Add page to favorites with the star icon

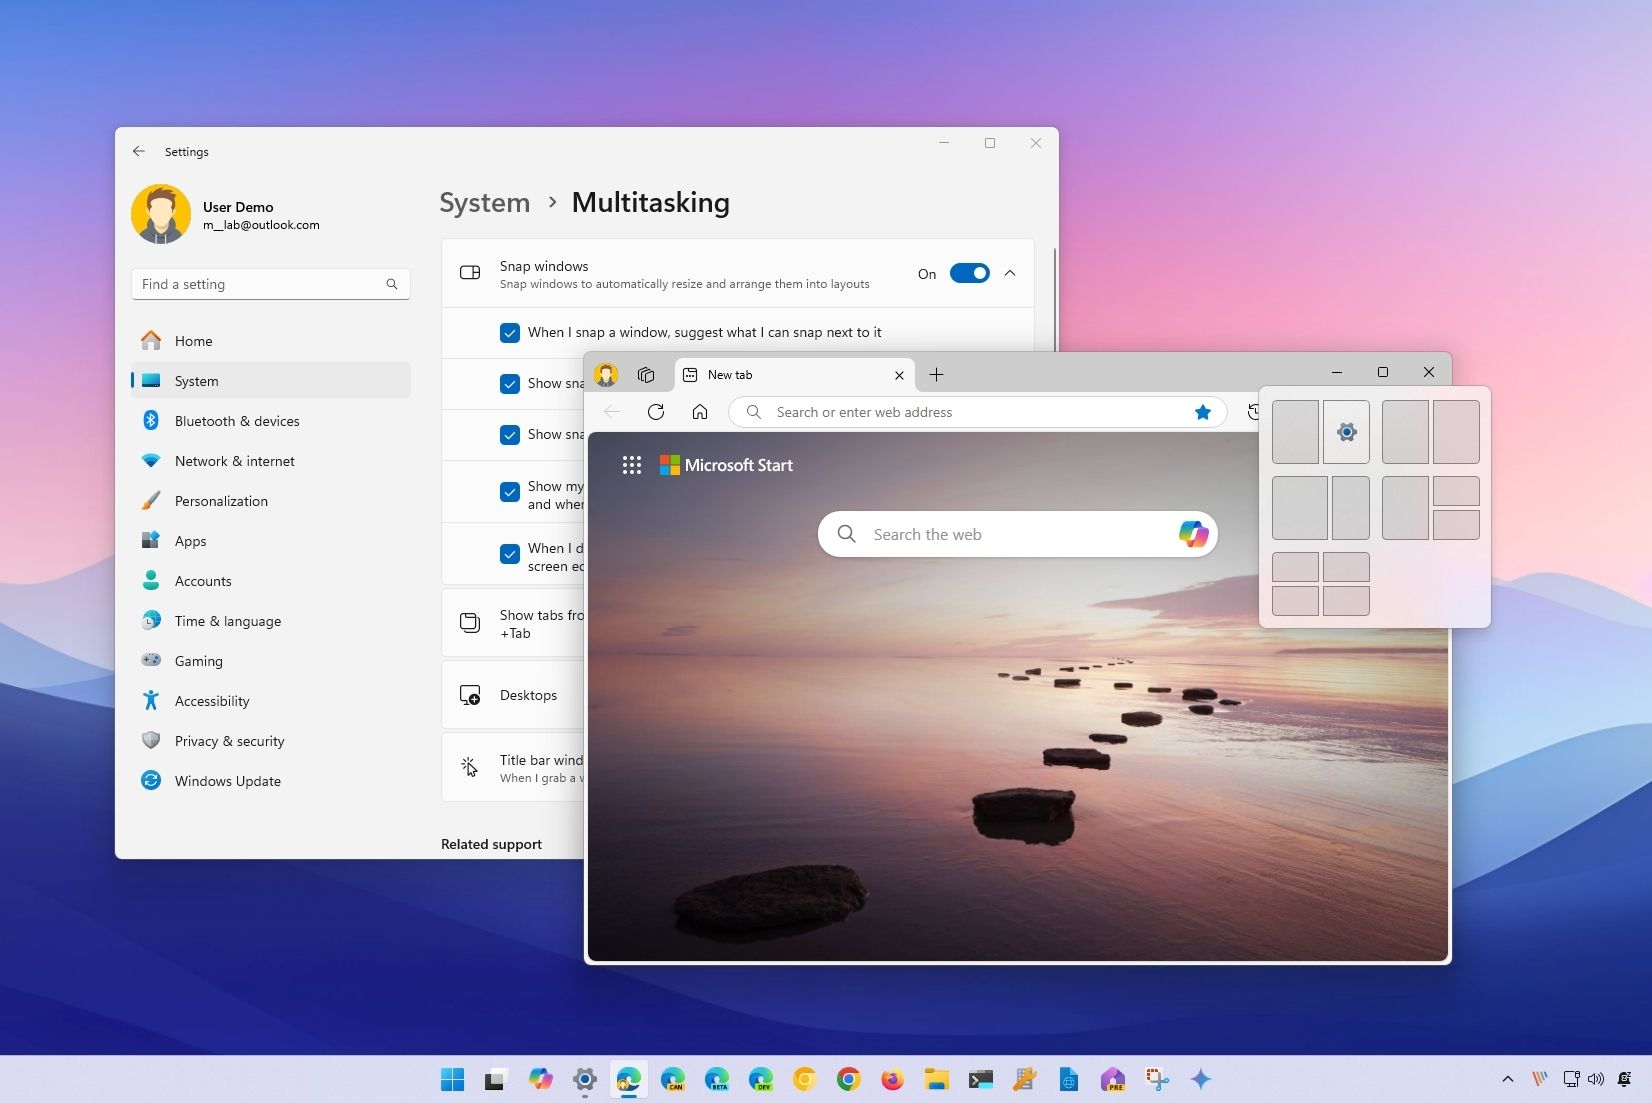point(1202,411)
